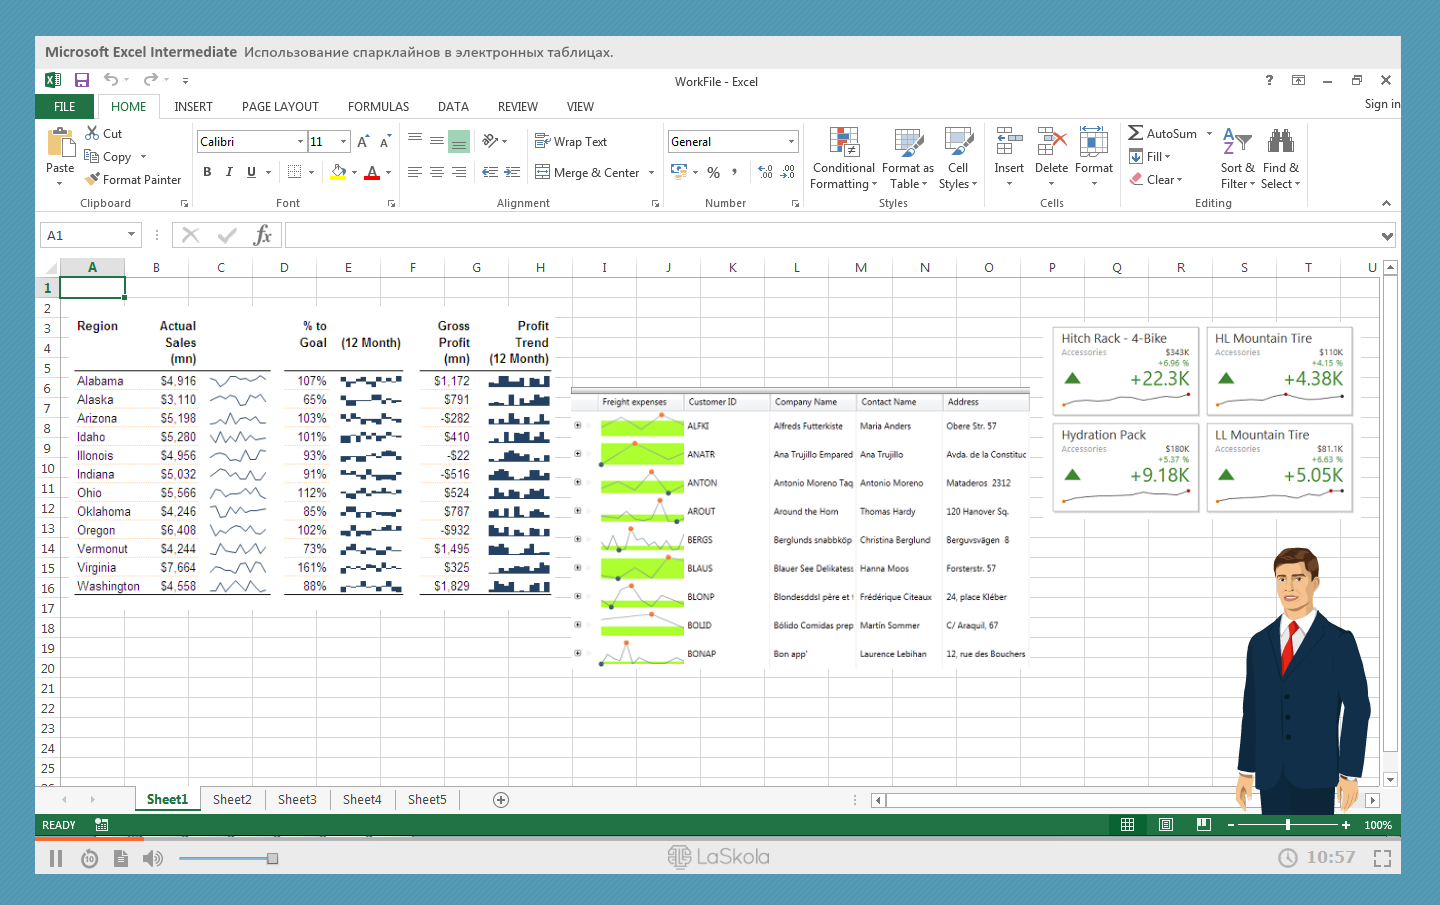The width and height of the screenshot is (1440, 905).
Task: Click the Save icon in quick access toolbar
Action: [x=82, y=81]
